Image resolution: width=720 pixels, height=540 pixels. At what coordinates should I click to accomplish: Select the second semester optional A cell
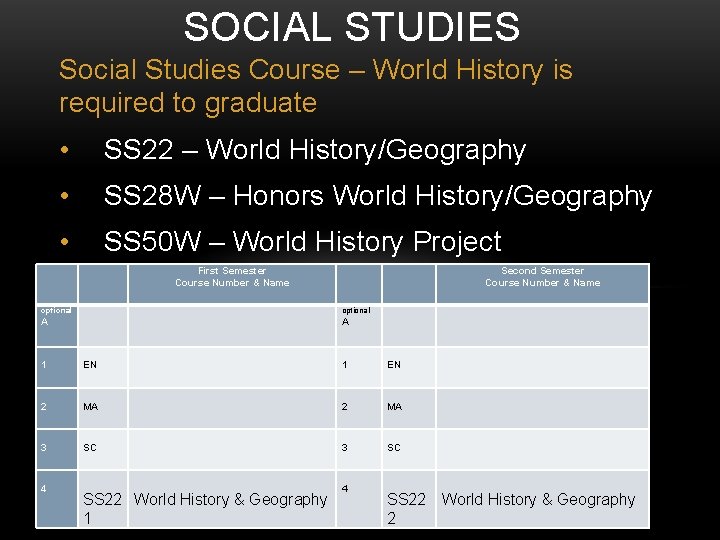(359, 326)
